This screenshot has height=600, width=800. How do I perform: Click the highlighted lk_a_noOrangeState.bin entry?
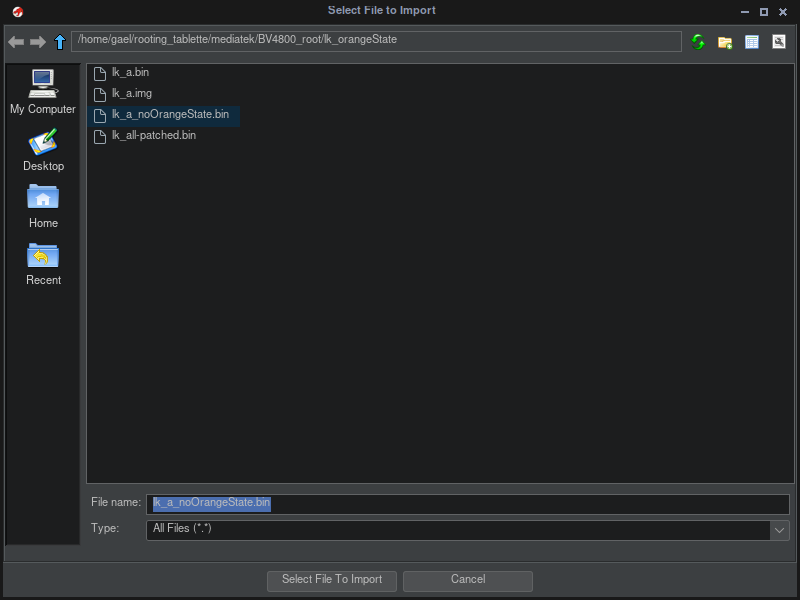point(170,115)
